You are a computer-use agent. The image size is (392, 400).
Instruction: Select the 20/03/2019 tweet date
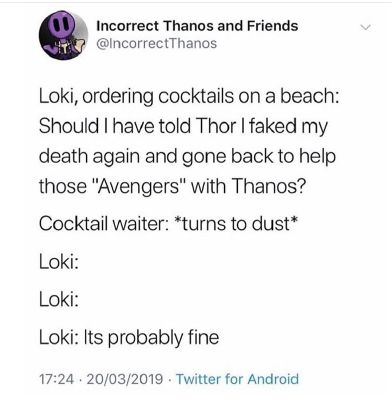(125, 379)
